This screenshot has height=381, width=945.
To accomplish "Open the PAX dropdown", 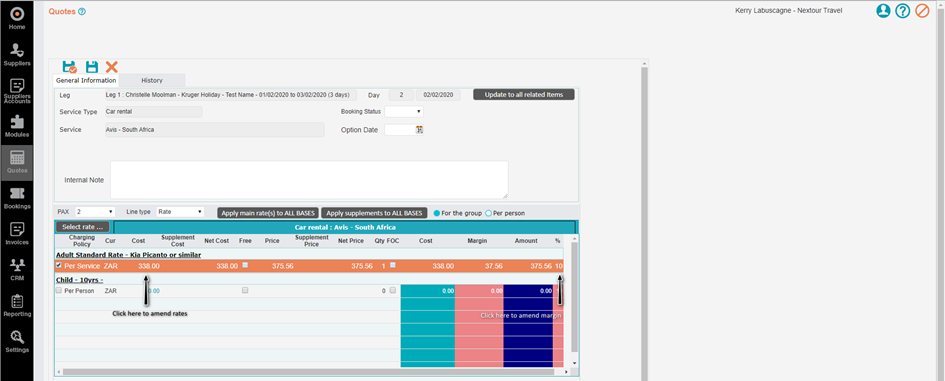I will pyautogui.click(x=95, y=212).
